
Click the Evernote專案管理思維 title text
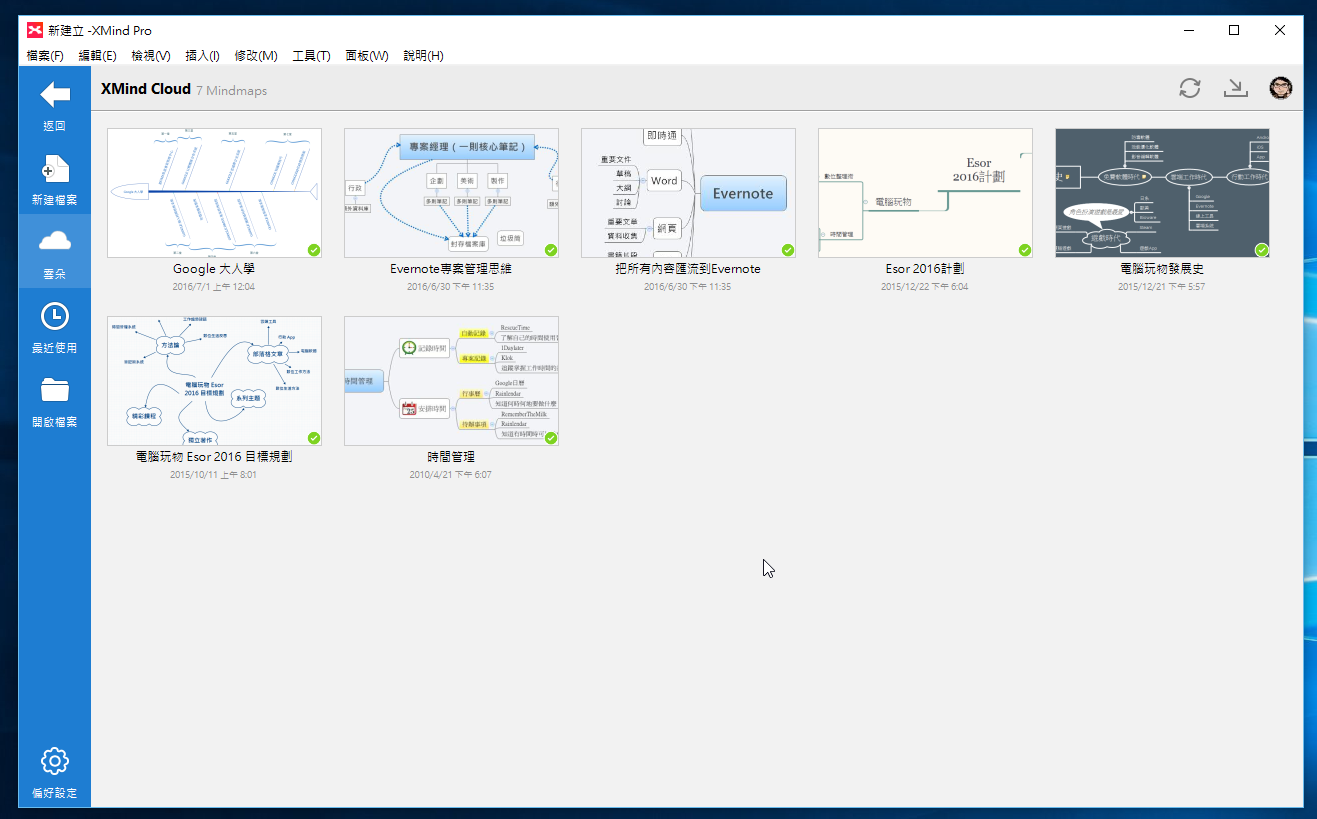click(451, 269)
